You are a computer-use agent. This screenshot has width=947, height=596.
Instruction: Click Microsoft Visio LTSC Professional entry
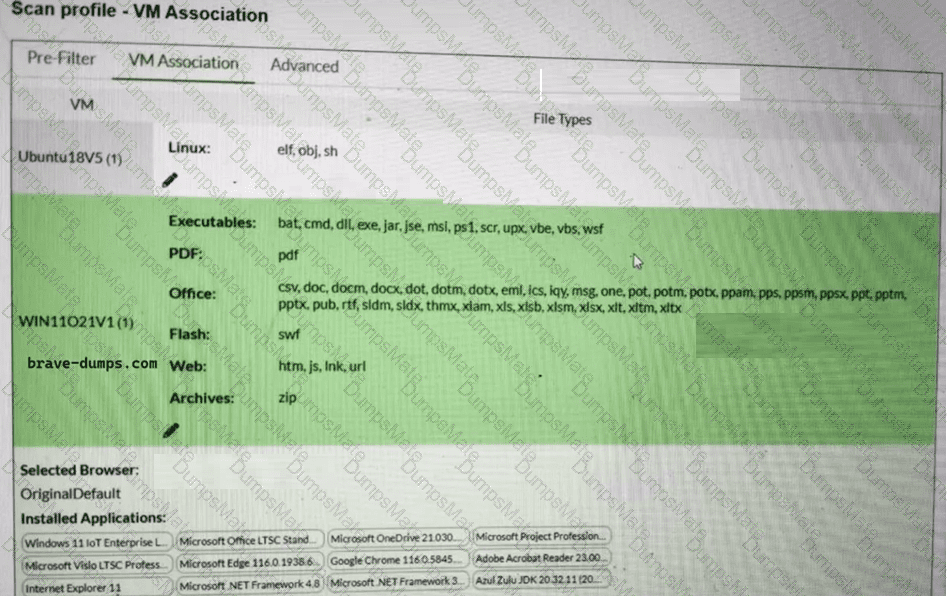pos(95,562)
